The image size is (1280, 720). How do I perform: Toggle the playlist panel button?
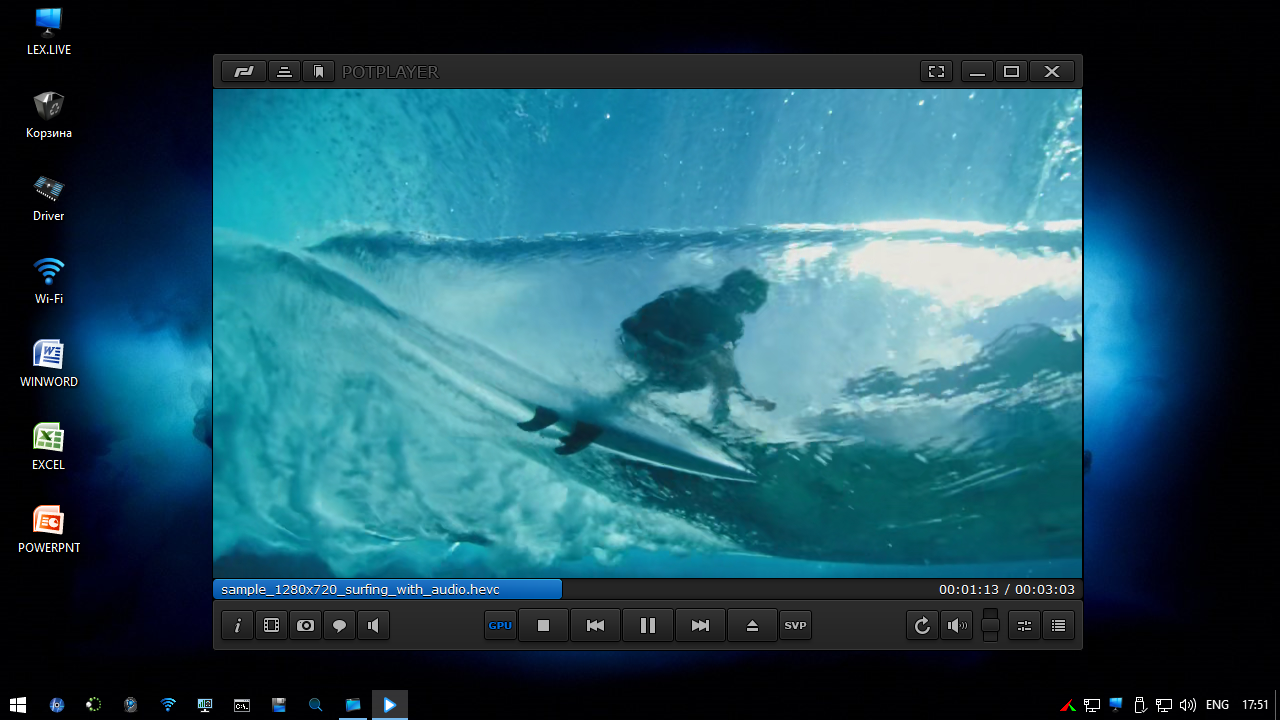coord(1058,626)
